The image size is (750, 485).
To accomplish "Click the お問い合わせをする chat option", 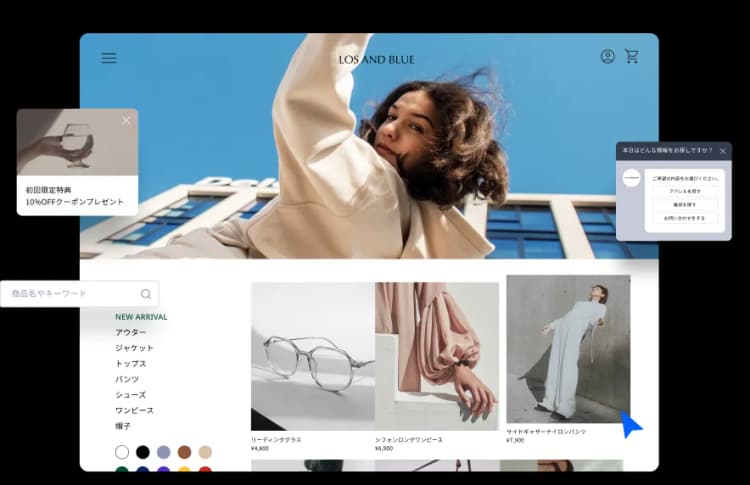I will (684, 217).
